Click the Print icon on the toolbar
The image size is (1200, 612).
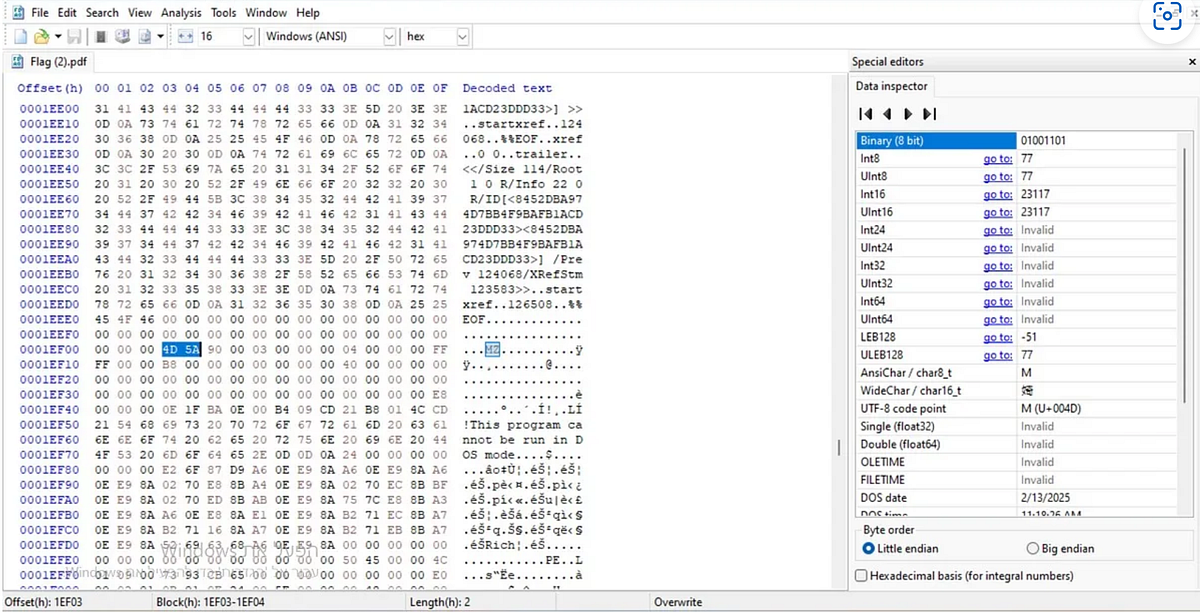click(101, 35)
